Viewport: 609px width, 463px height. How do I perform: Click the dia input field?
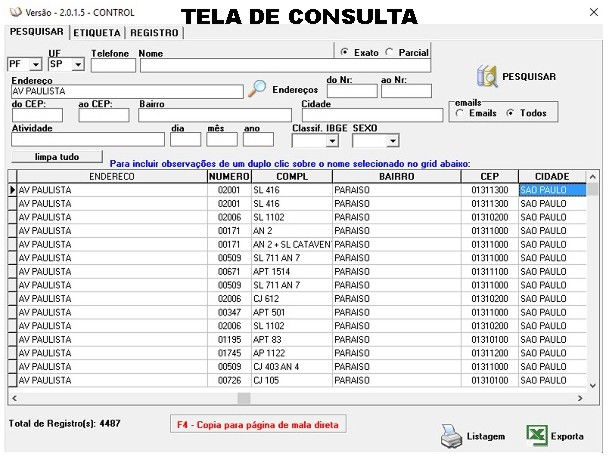(x=185, y=139)
